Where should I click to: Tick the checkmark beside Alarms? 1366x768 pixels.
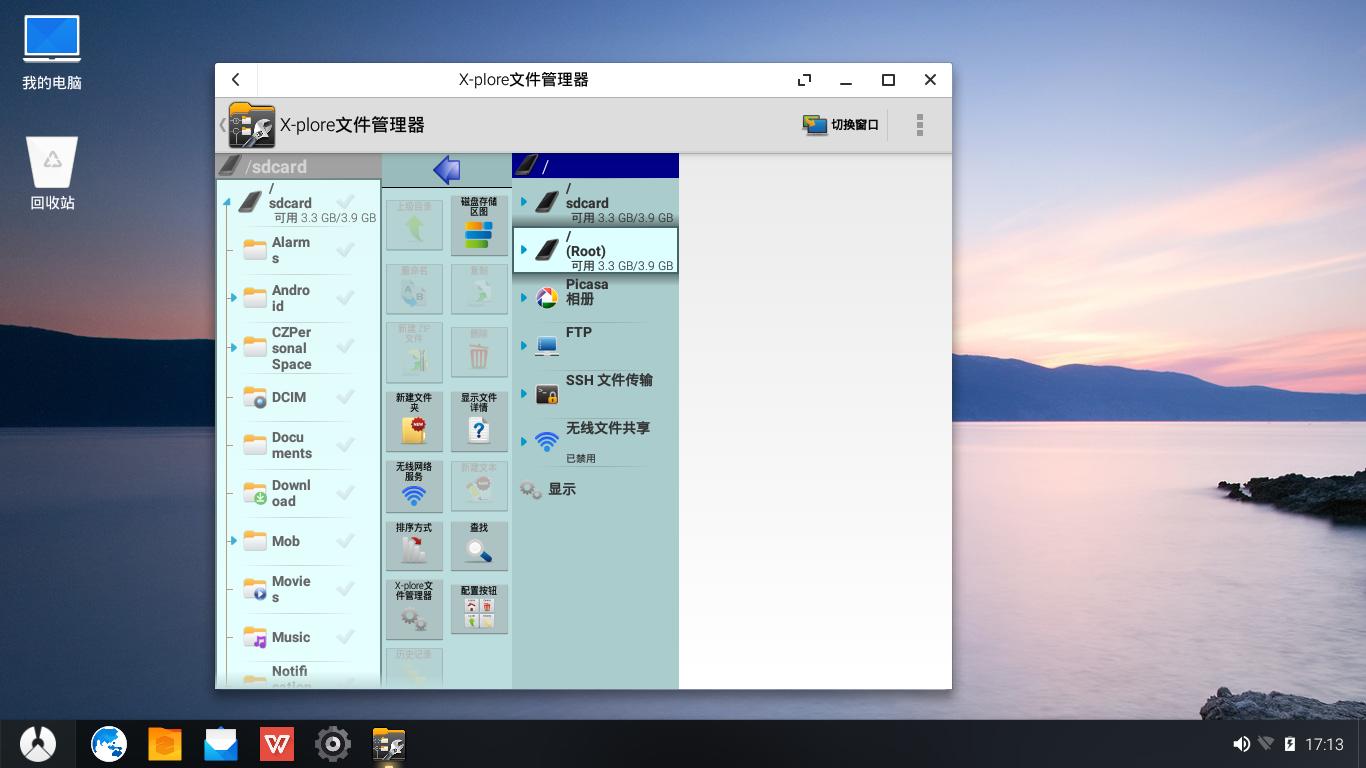346,250
